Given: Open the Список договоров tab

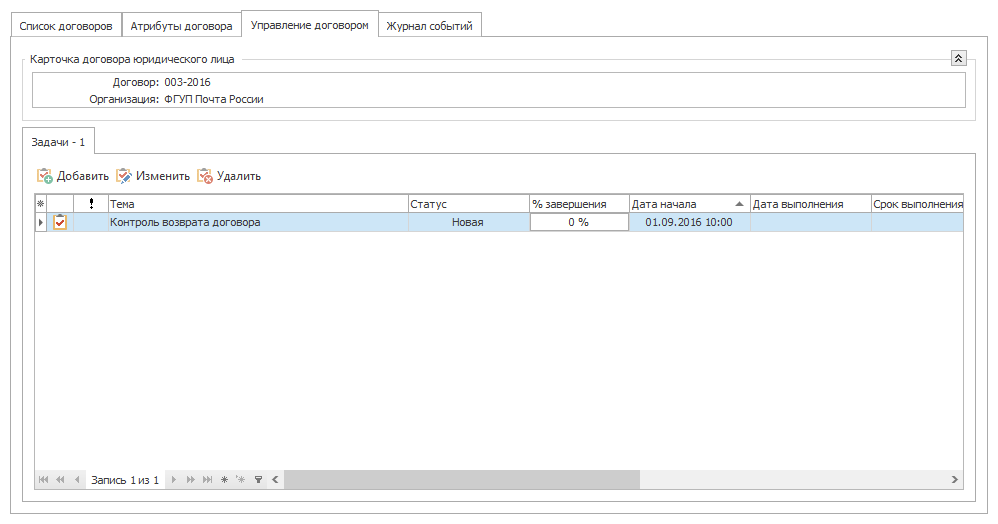Looking at the screenshot, I should point(66,26).
